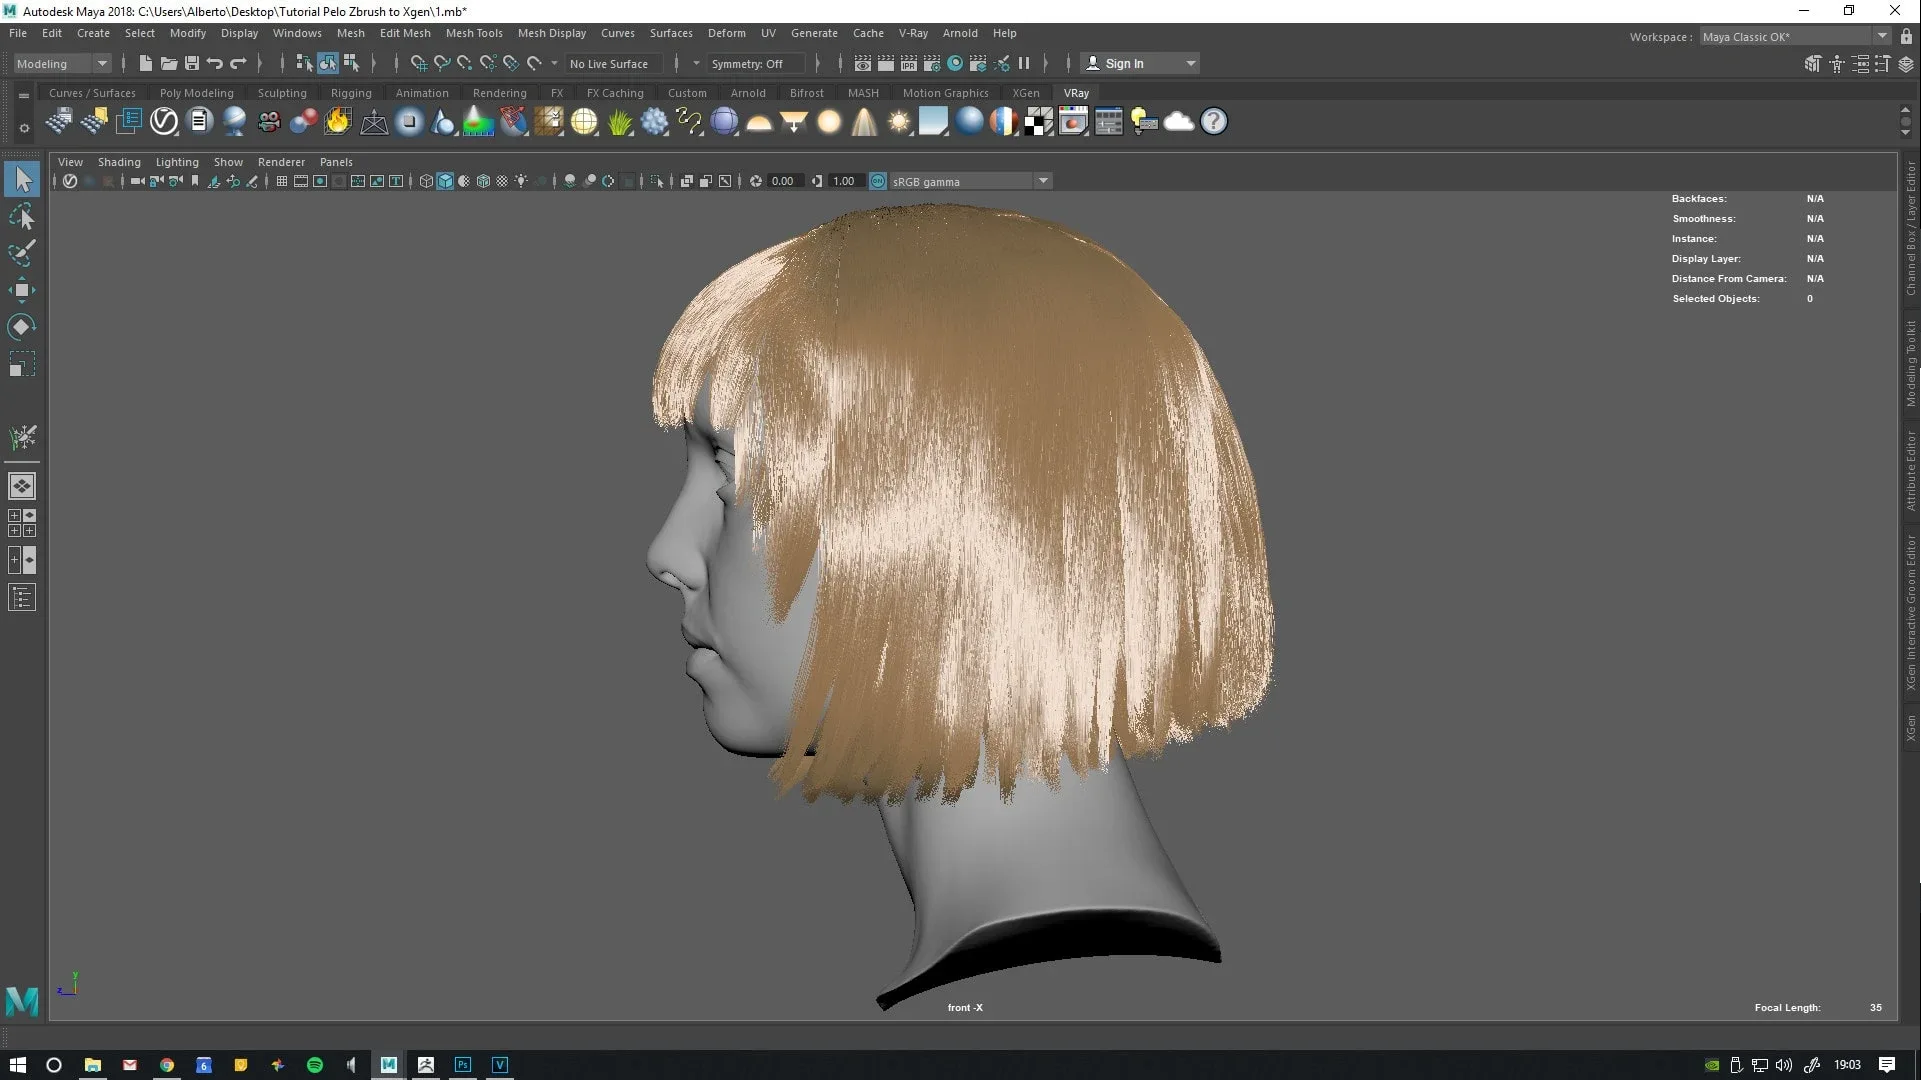Select the Rotate Tool
The width and height of the screenshot is (1921, 1080).
click(x=22, y=326)
